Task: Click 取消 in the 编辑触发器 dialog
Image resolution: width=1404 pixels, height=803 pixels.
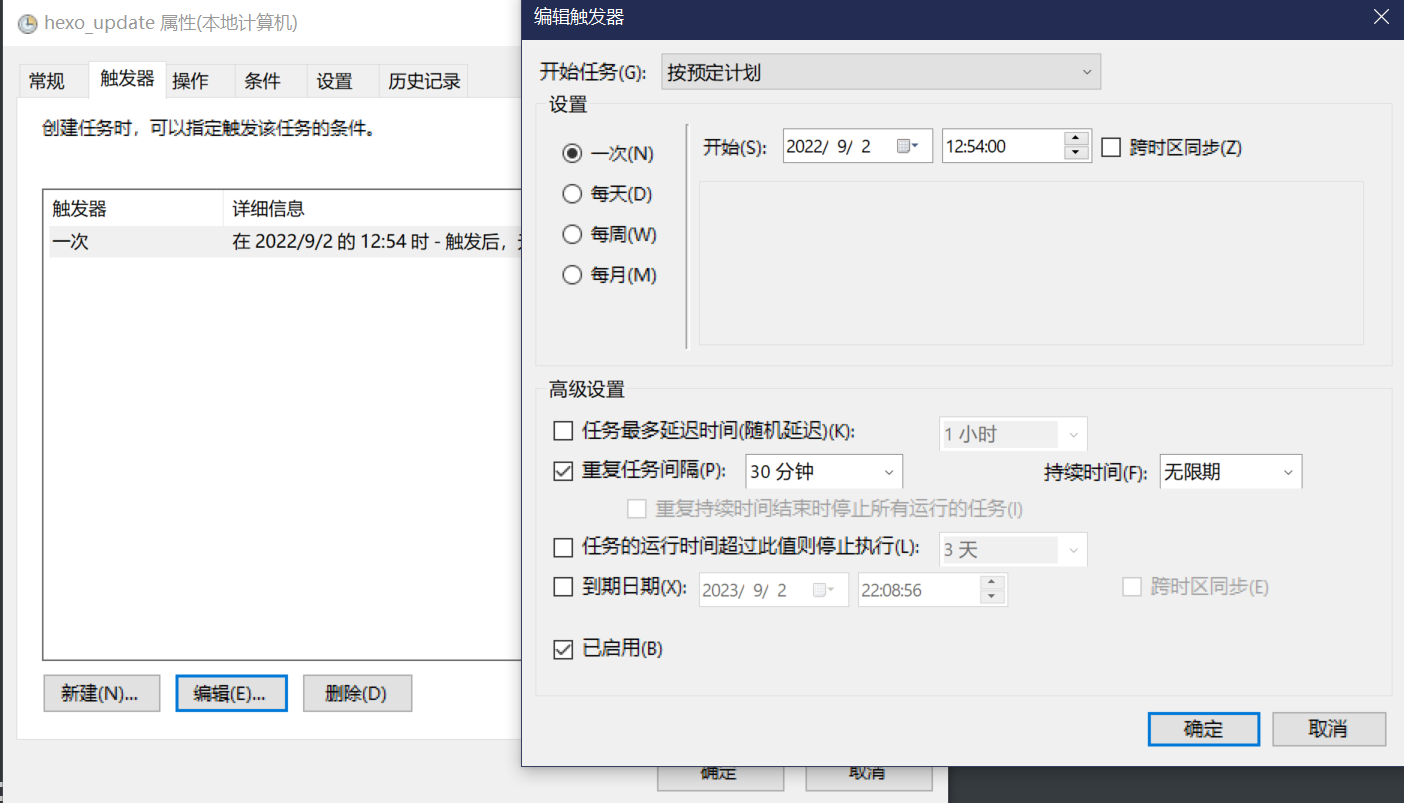Action: [1329, 729]
